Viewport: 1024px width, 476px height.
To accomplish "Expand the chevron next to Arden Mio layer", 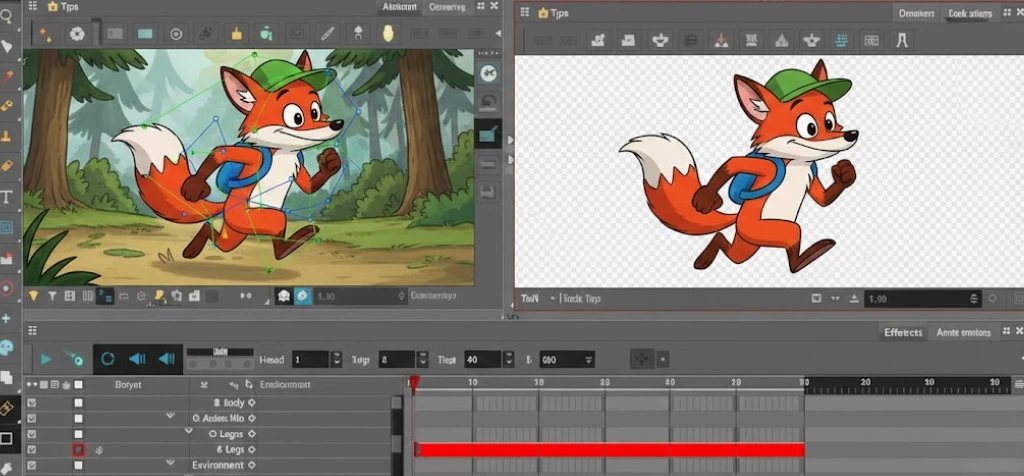I will (x=169, y=417).
